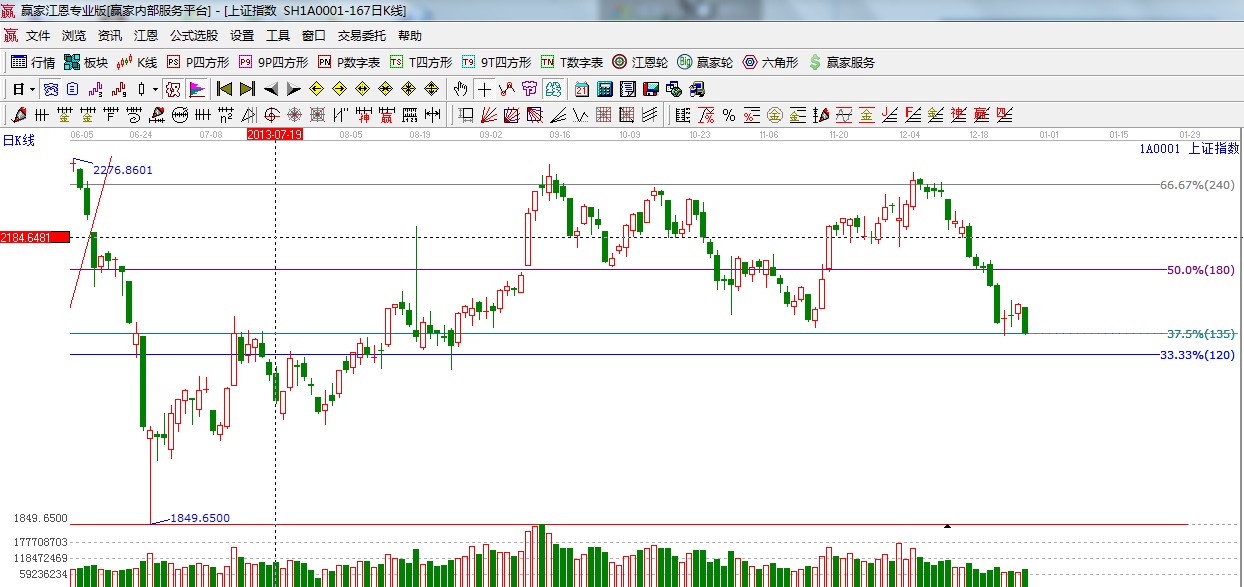Select the percent (%) drawing tool
The width and height of the screenshot is (1244, 587).
click(x=728, y=115)
